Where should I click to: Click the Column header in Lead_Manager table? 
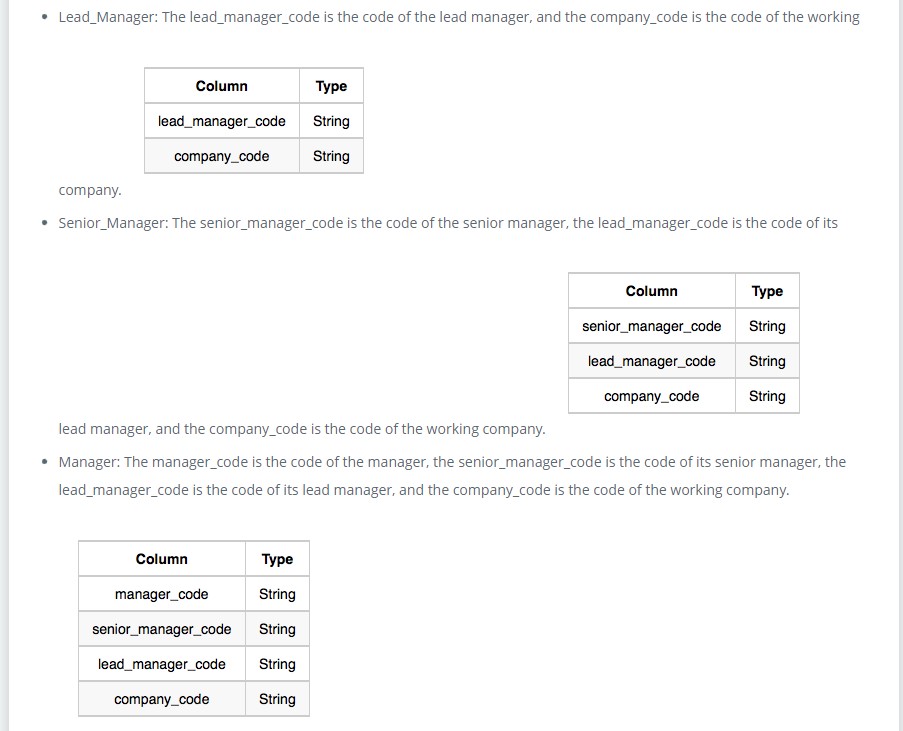click(x=221, y=86)
